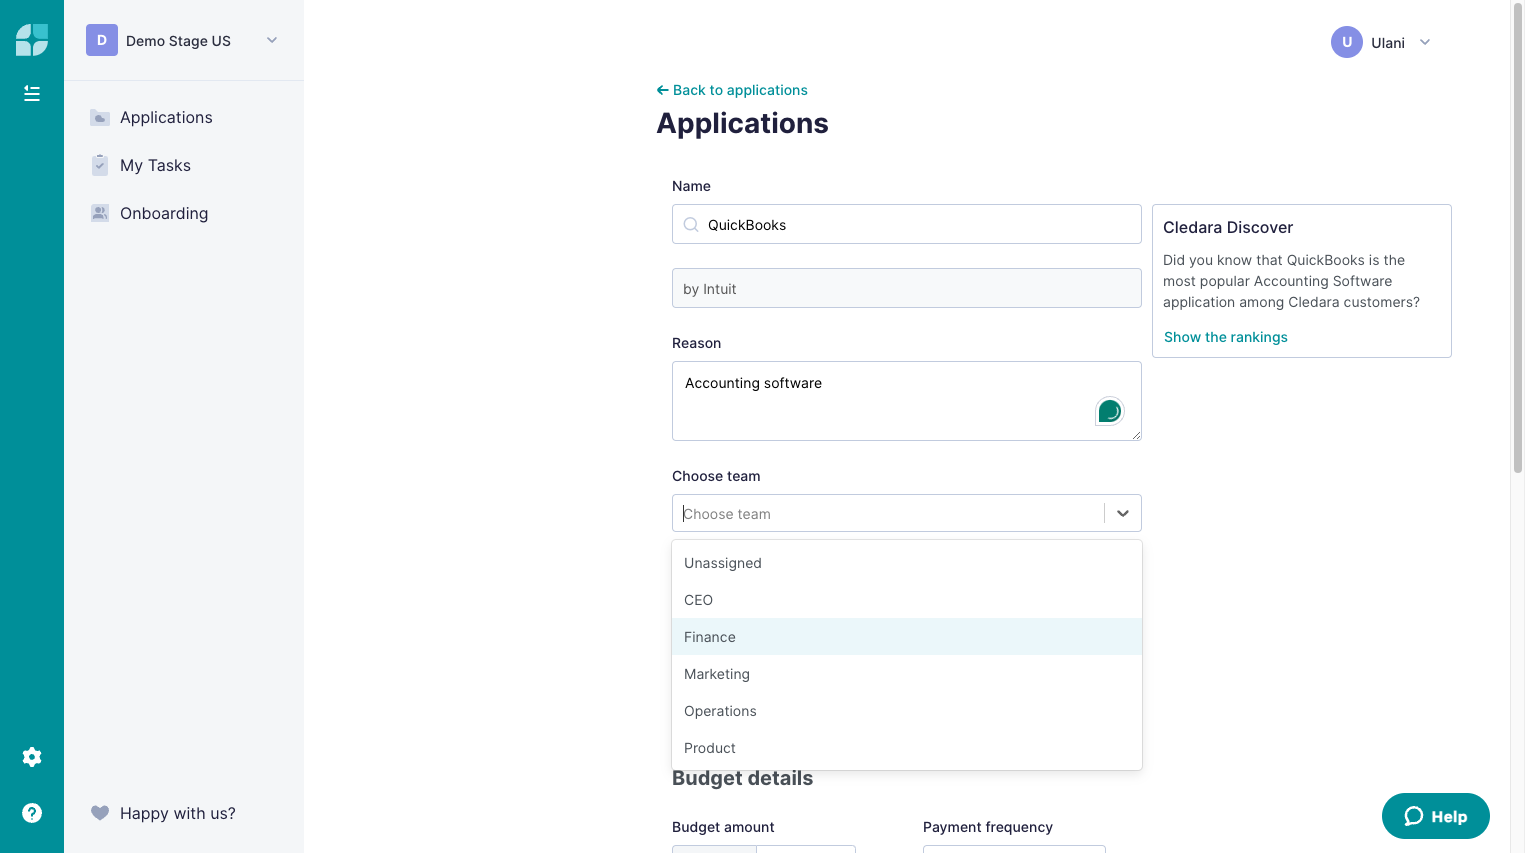Click the back arrow icon

[662, 90]
